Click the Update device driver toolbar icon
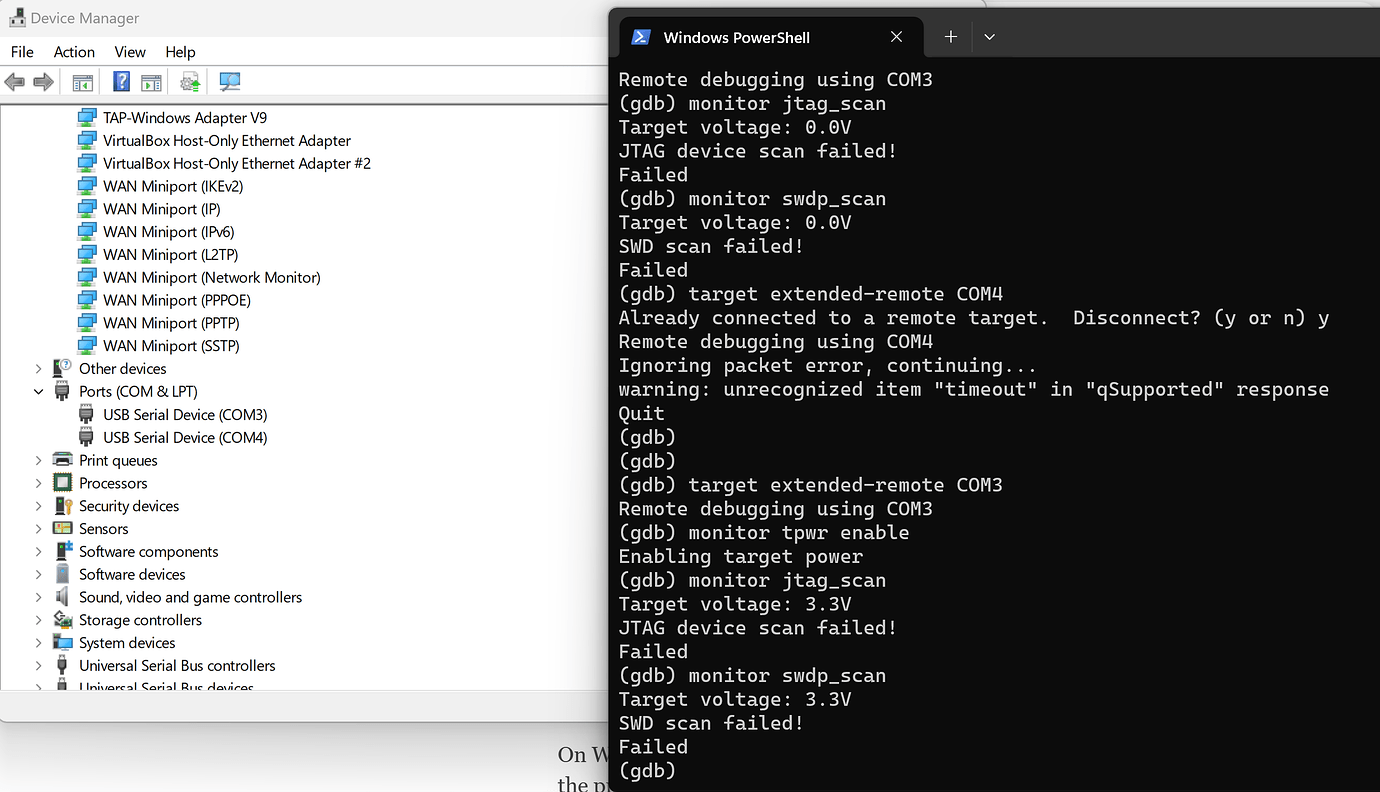Viewport: 1380px width, 792px height. 190,82
